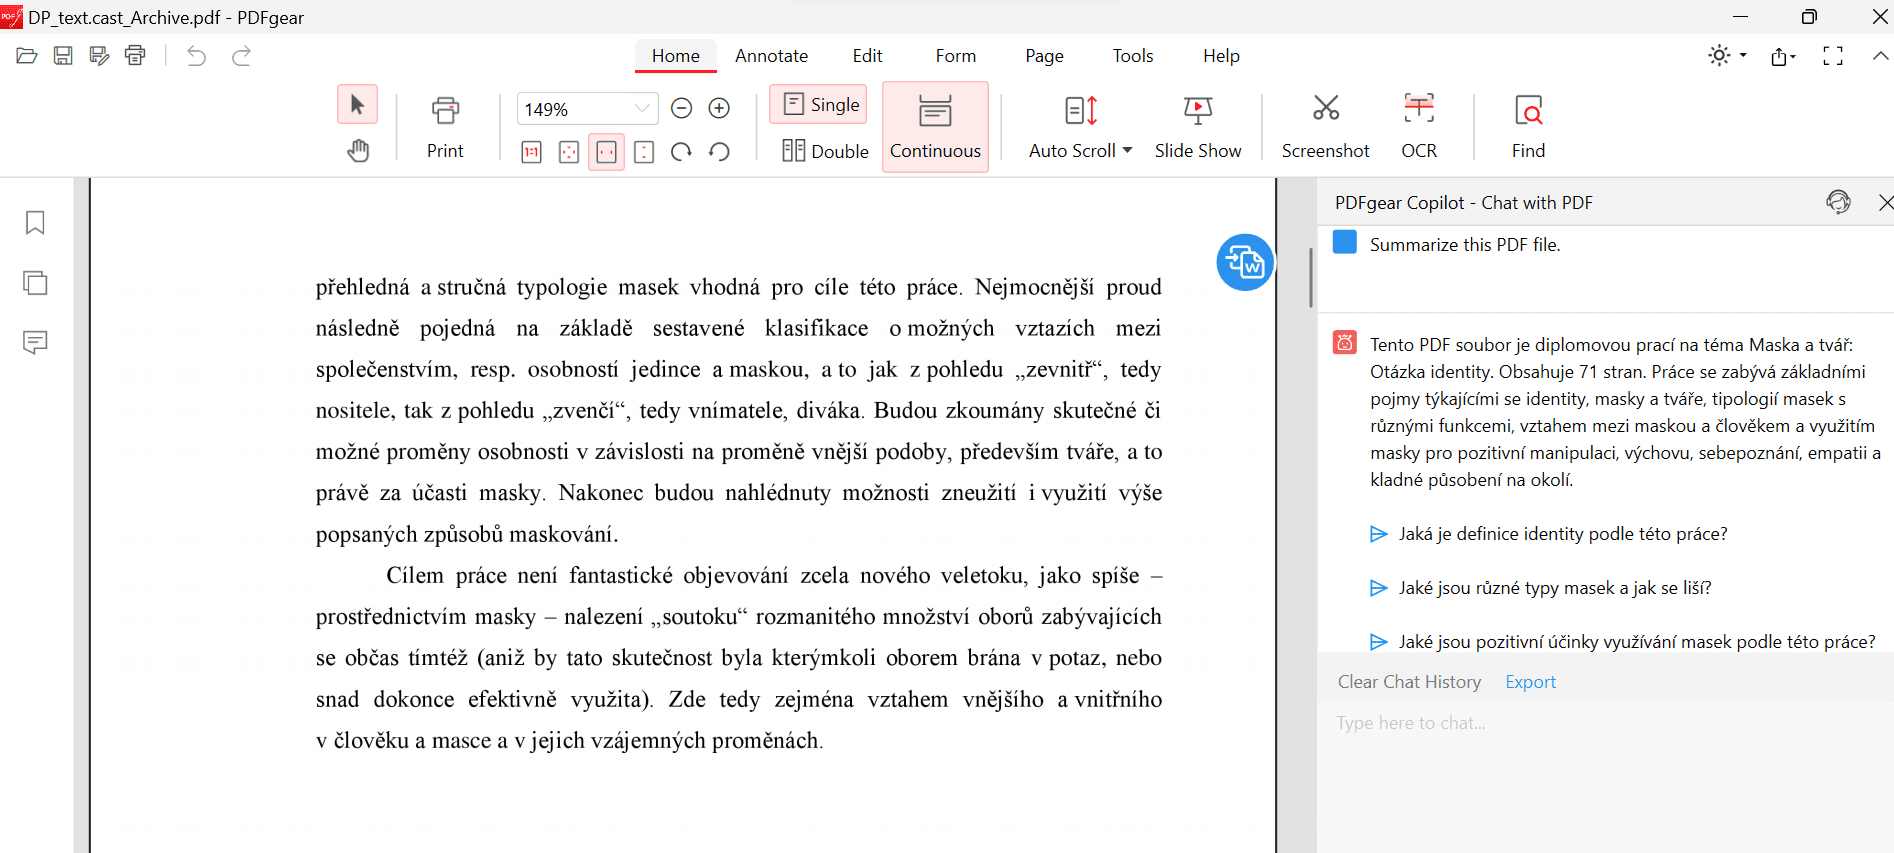Click the chat input field
This screenshot has height=853, width=1894.
(x=1600, y=723)
